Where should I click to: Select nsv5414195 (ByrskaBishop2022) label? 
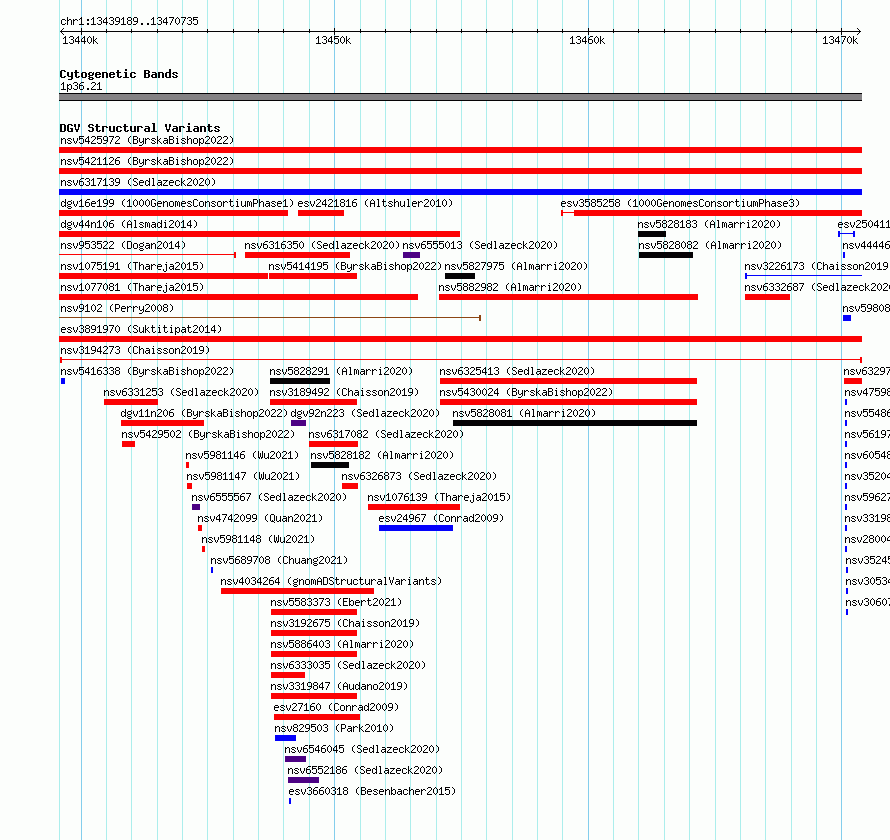point(355,266)
